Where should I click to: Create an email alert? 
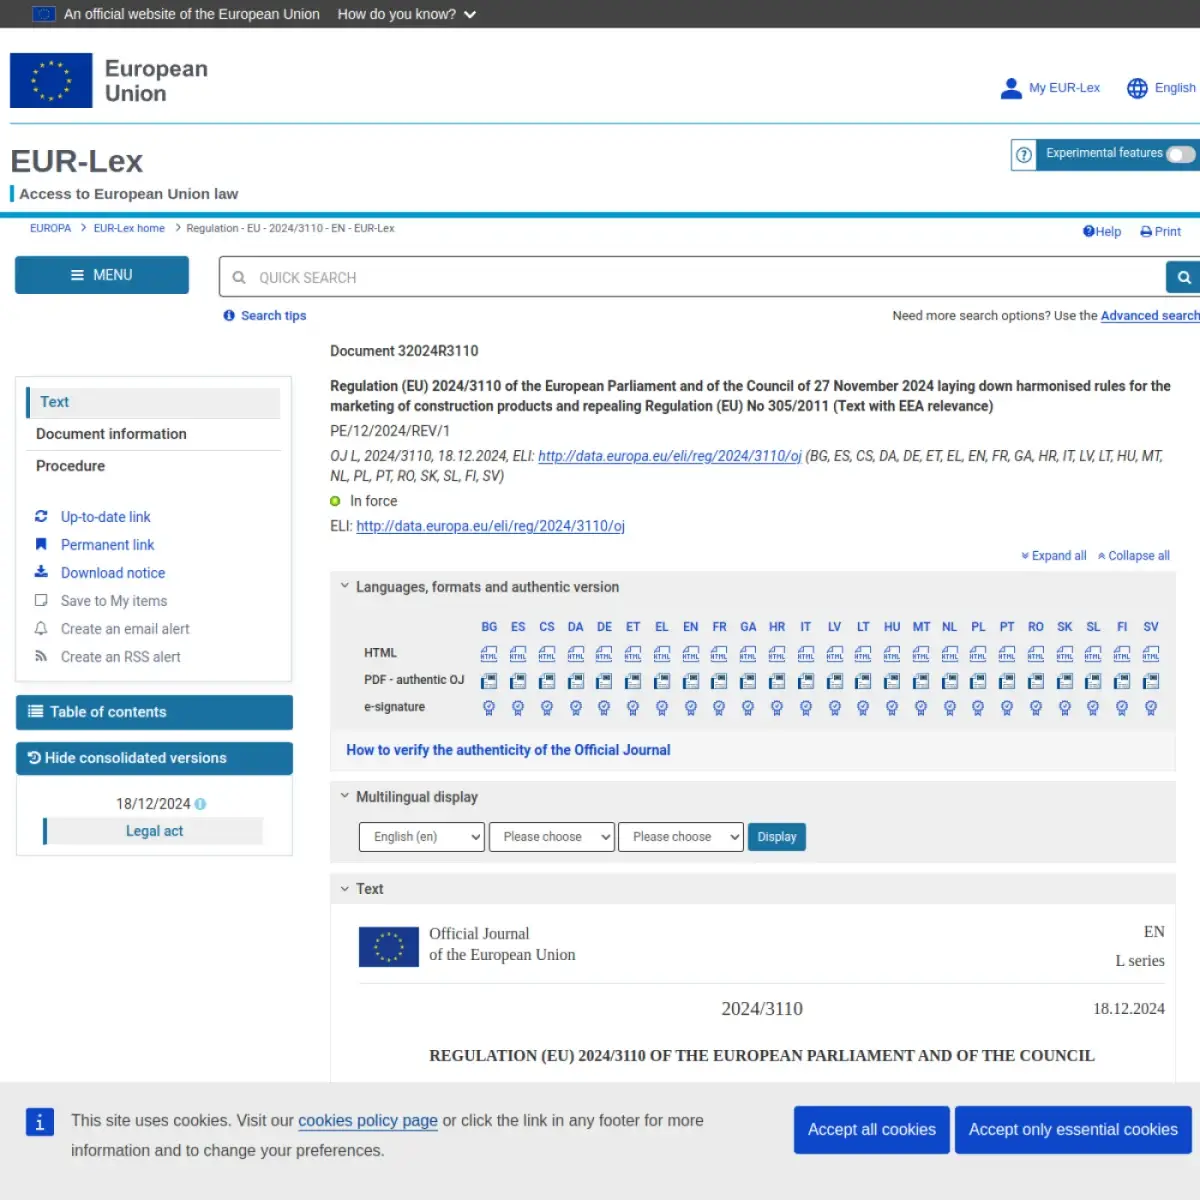(125, 629)
